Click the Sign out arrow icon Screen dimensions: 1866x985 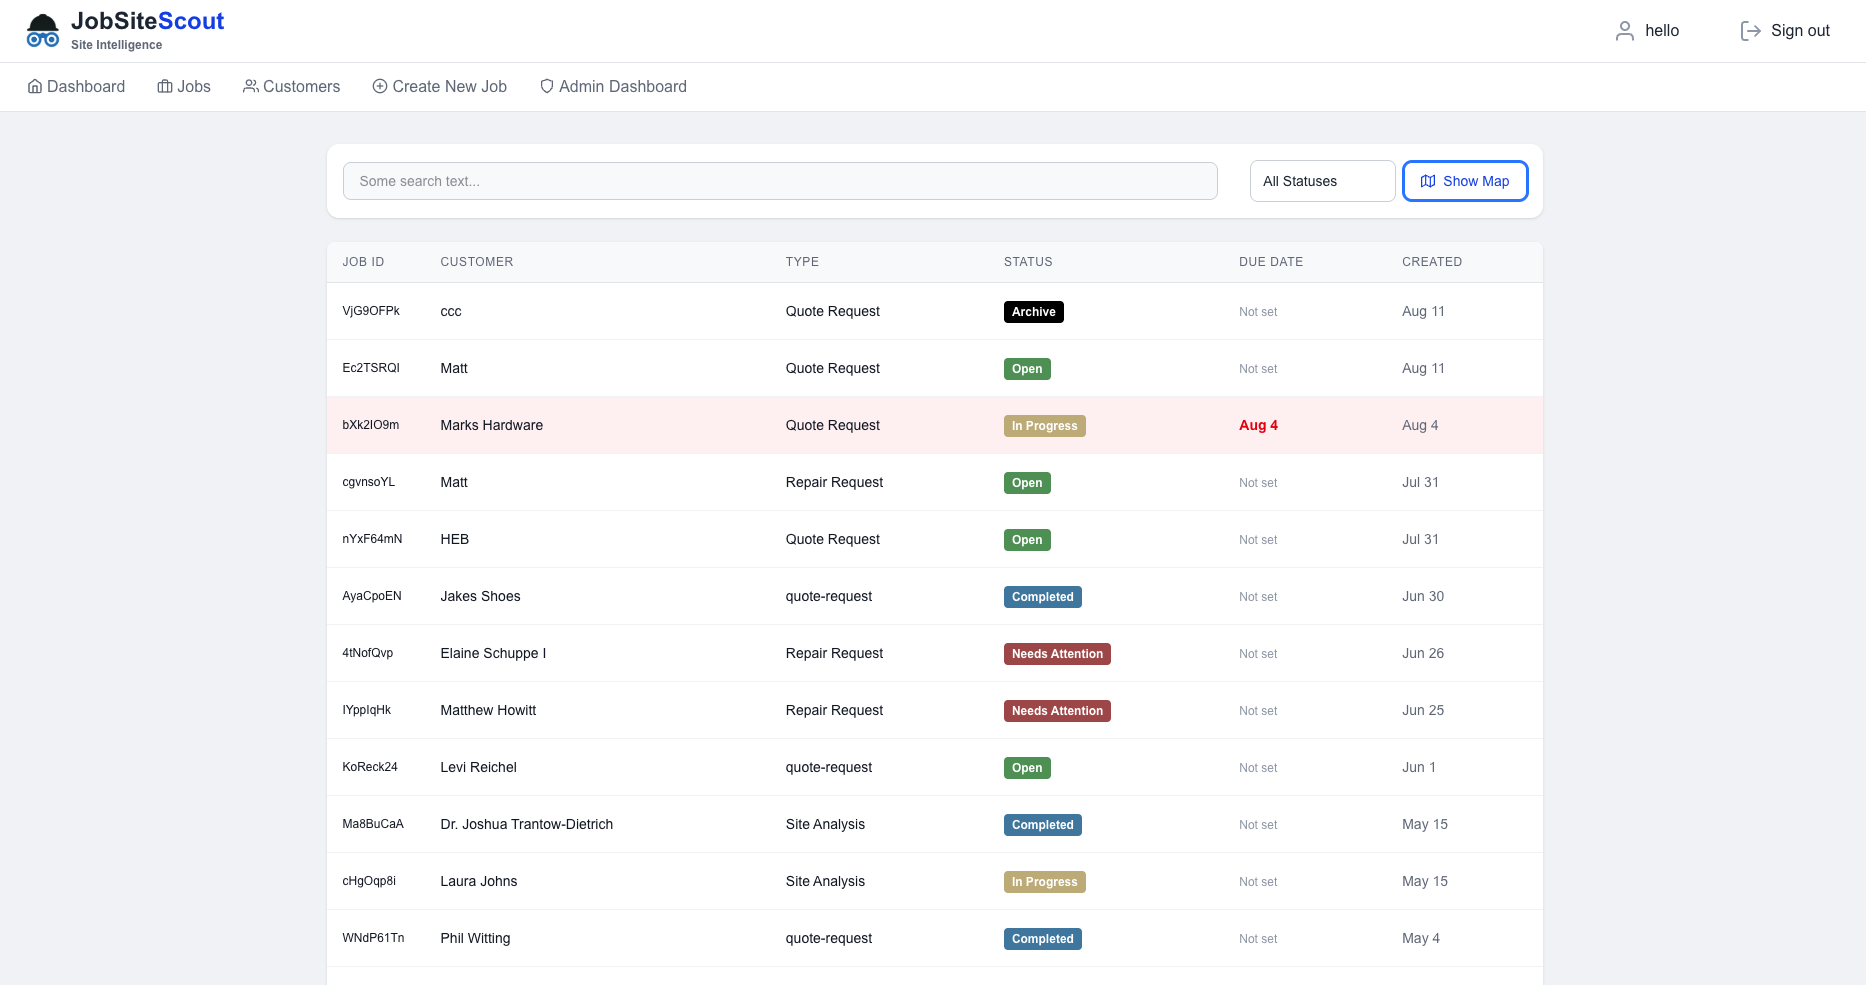click(x=1750, y=30)
